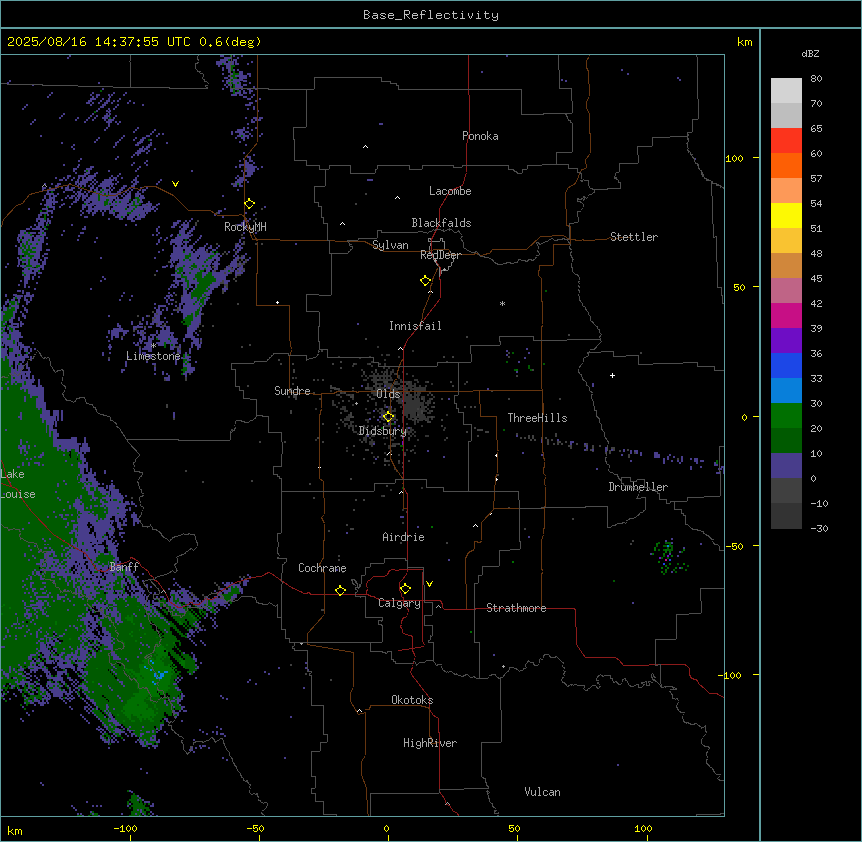Click the yellow marker above the Calgary label

(405, 589)
